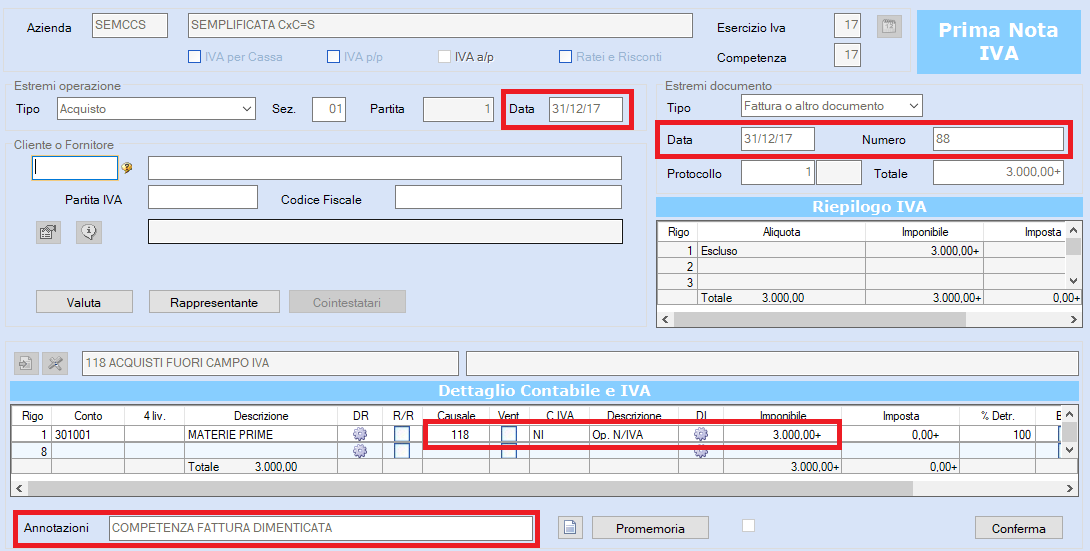Tick the Vent checkbox for causale 118
This screenshot has height=551, width=1090.
tap(509, 434)
